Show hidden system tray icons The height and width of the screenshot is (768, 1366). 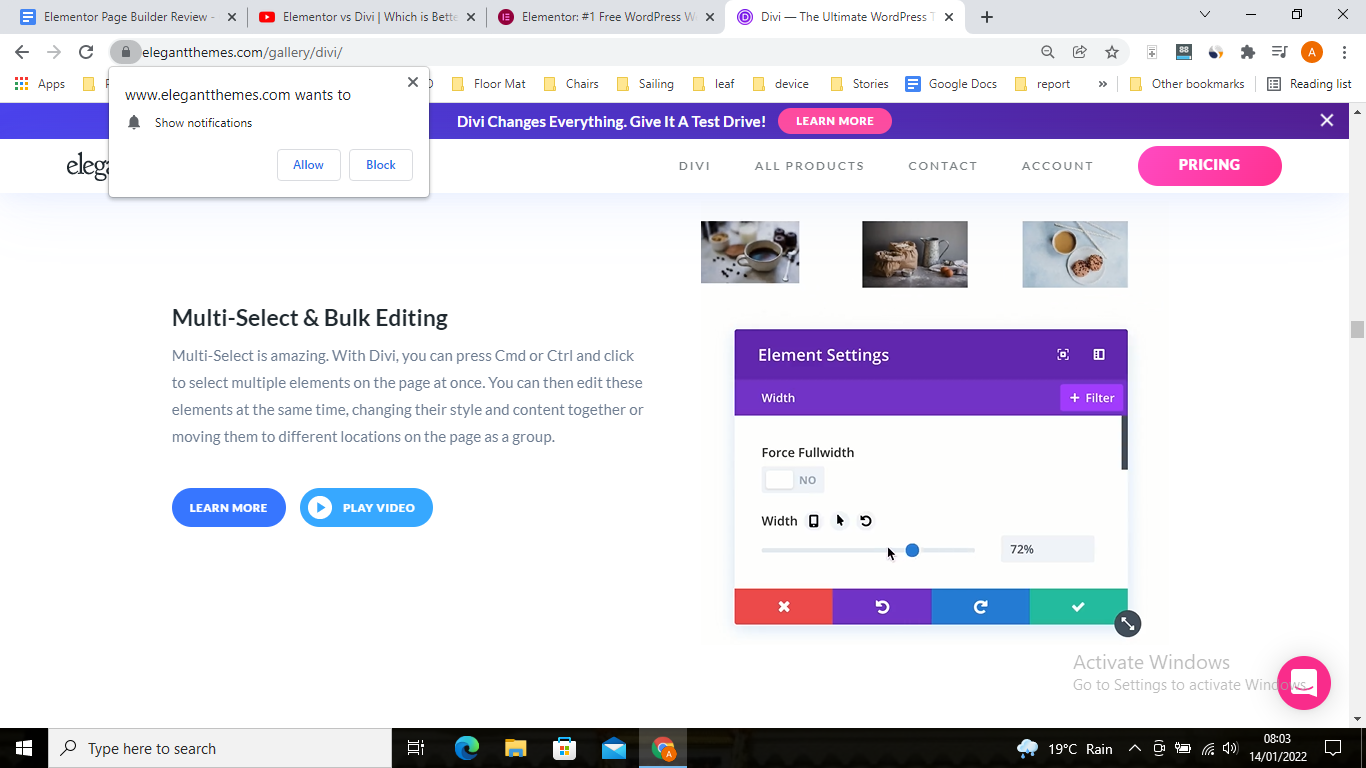[1135, 748]
